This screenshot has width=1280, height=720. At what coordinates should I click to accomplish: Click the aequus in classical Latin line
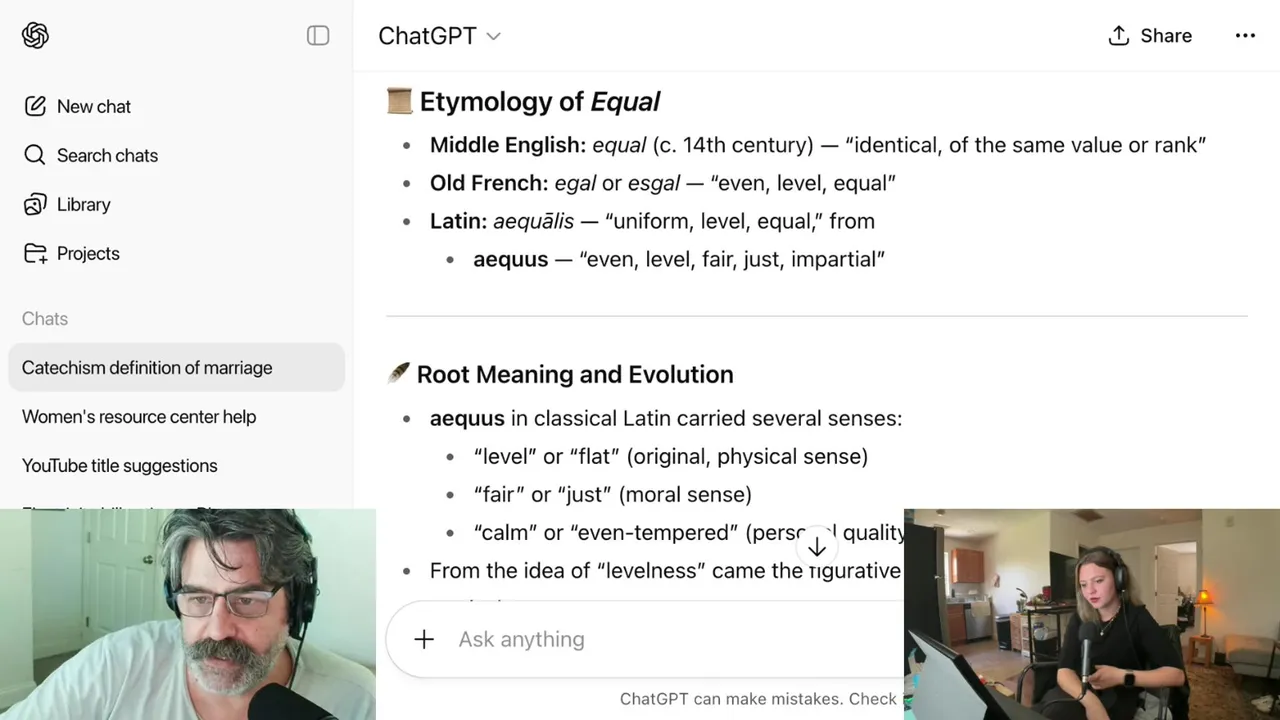coord(666,418)
